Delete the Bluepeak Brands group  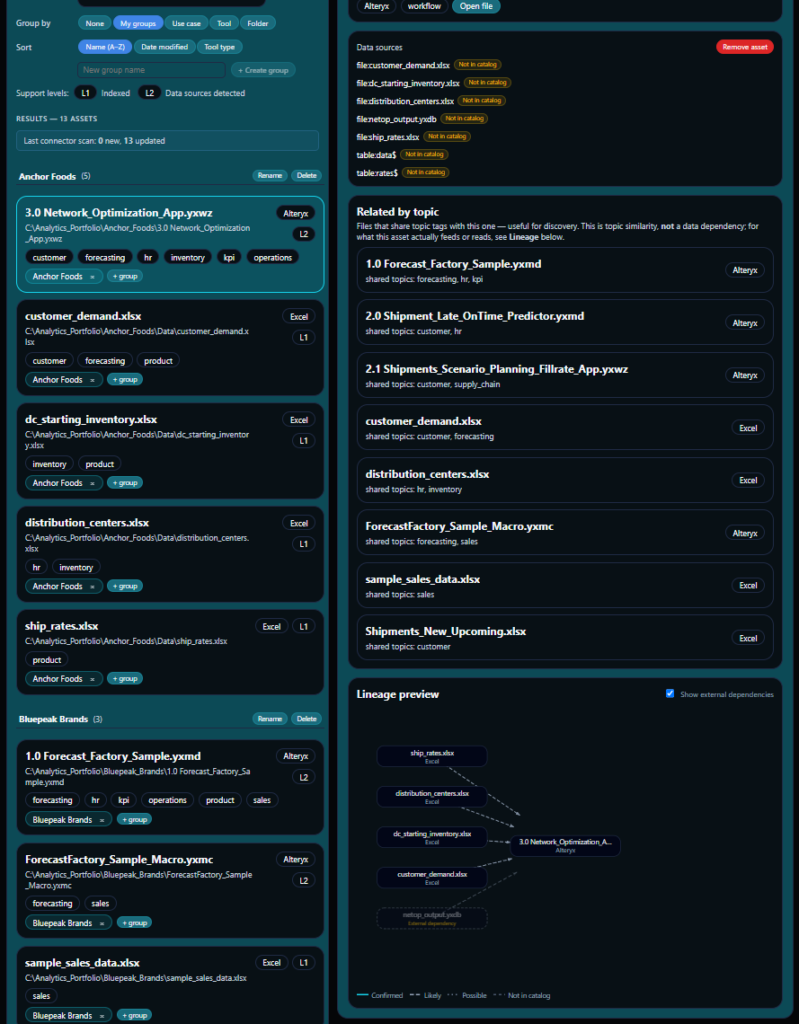[x=306, y=719]
